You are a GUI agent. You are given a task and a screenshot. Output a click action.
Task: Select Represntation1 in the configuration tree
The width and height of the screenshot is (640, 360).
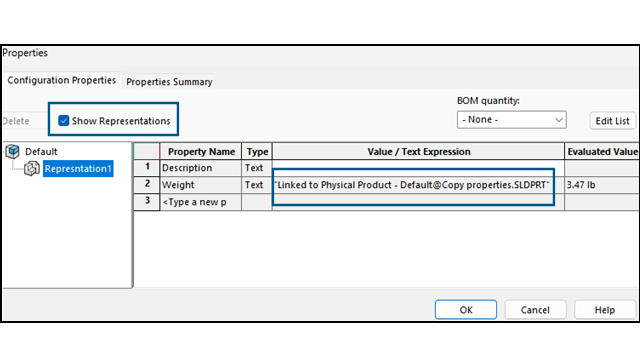tap(78, 169)
